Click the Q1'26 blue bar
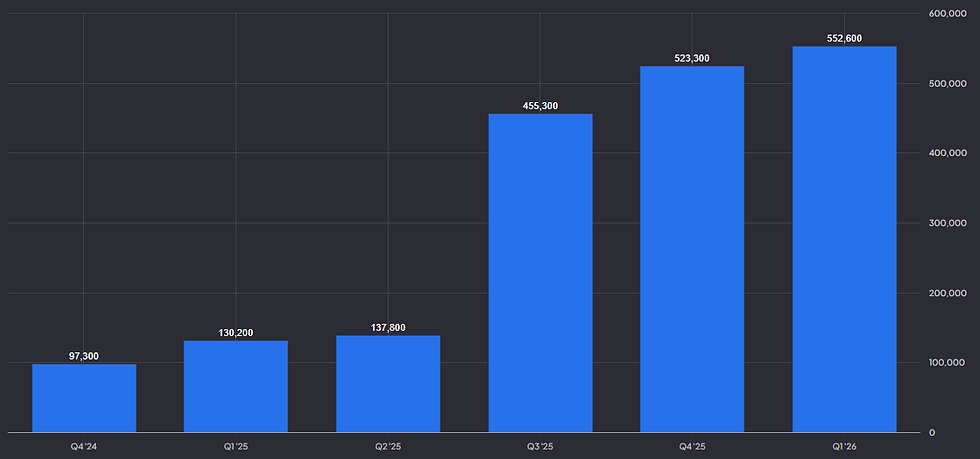This screenshot has width=980, height=459. [844, 239]
